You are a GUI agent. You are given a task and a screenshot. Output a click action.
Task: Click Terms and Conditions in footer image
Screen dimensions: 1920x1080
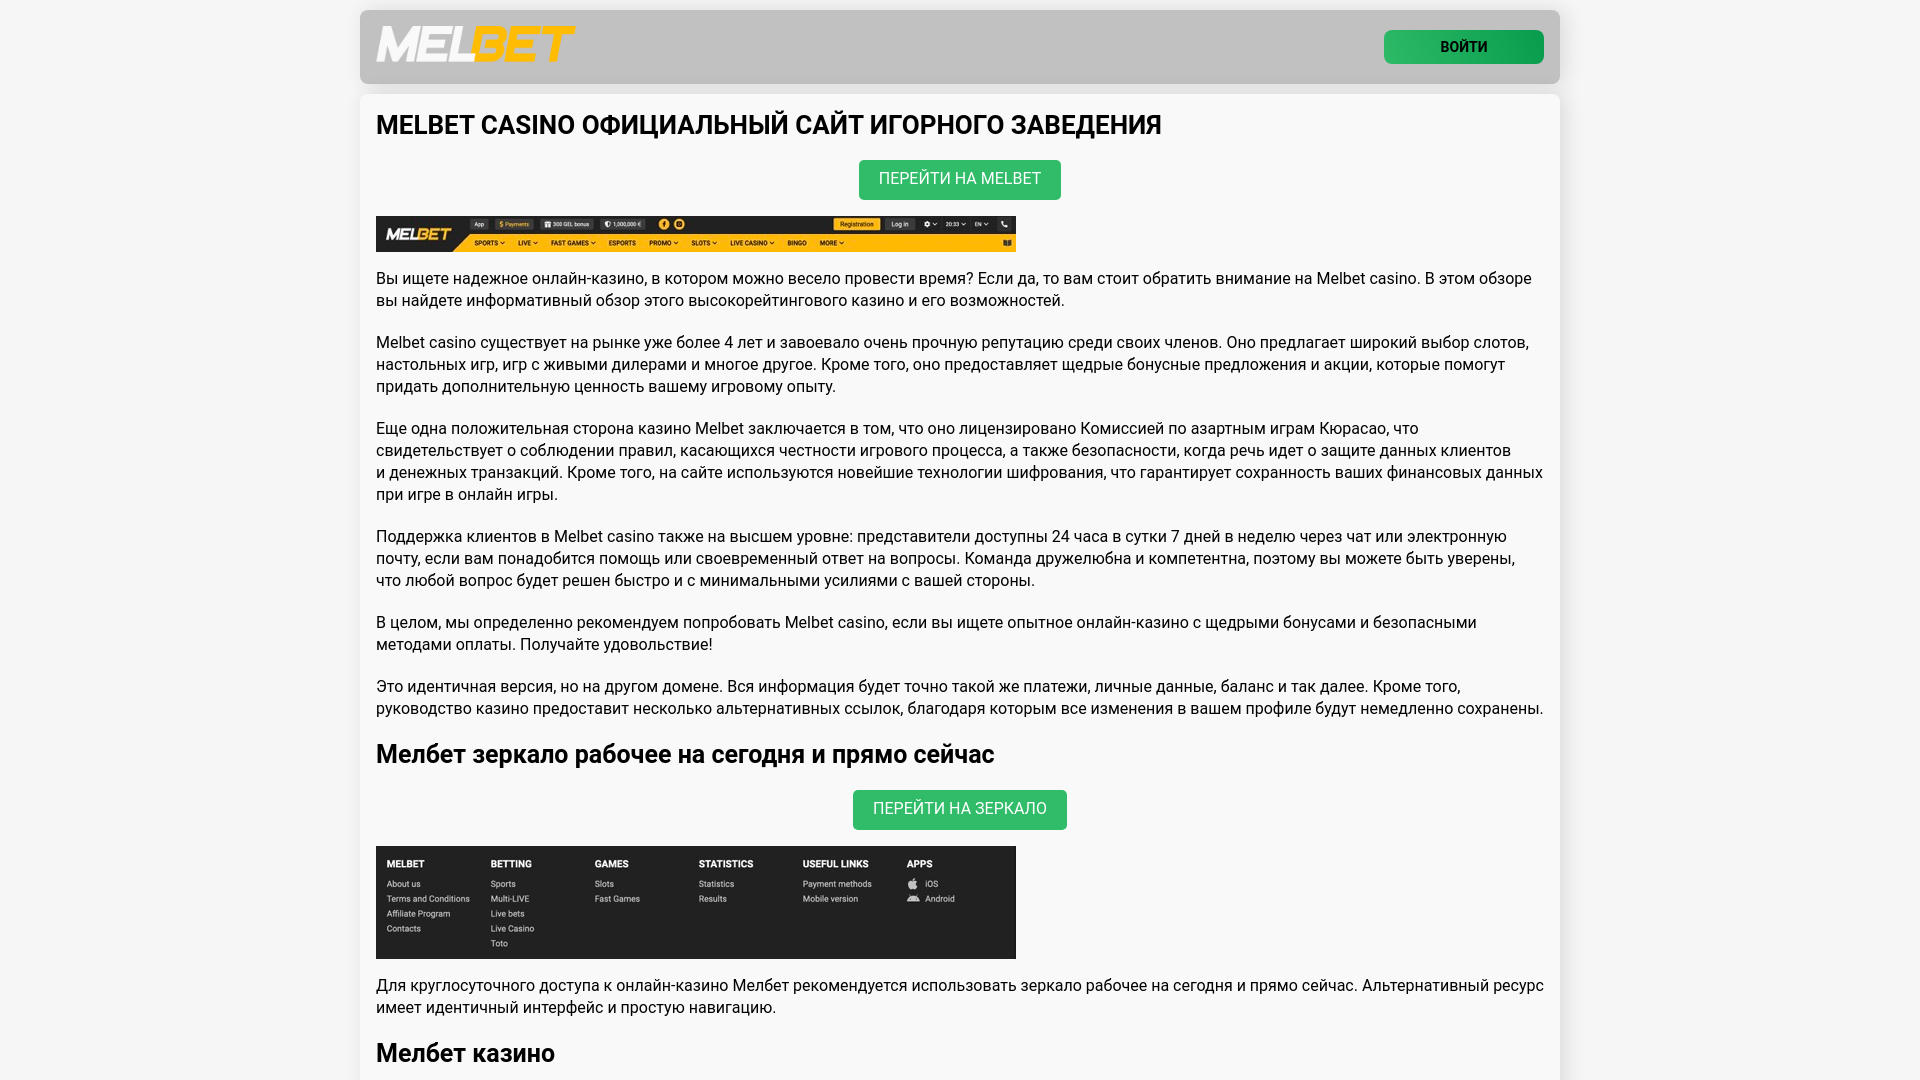pyautogui.click(x=428, y=899)
